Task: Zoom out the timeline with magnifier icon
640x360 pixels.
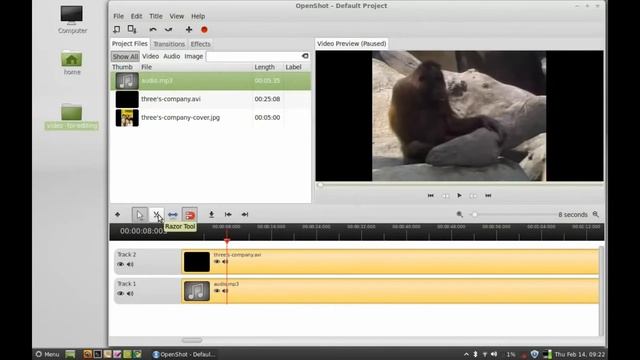Action: click(x=460, y=214)
